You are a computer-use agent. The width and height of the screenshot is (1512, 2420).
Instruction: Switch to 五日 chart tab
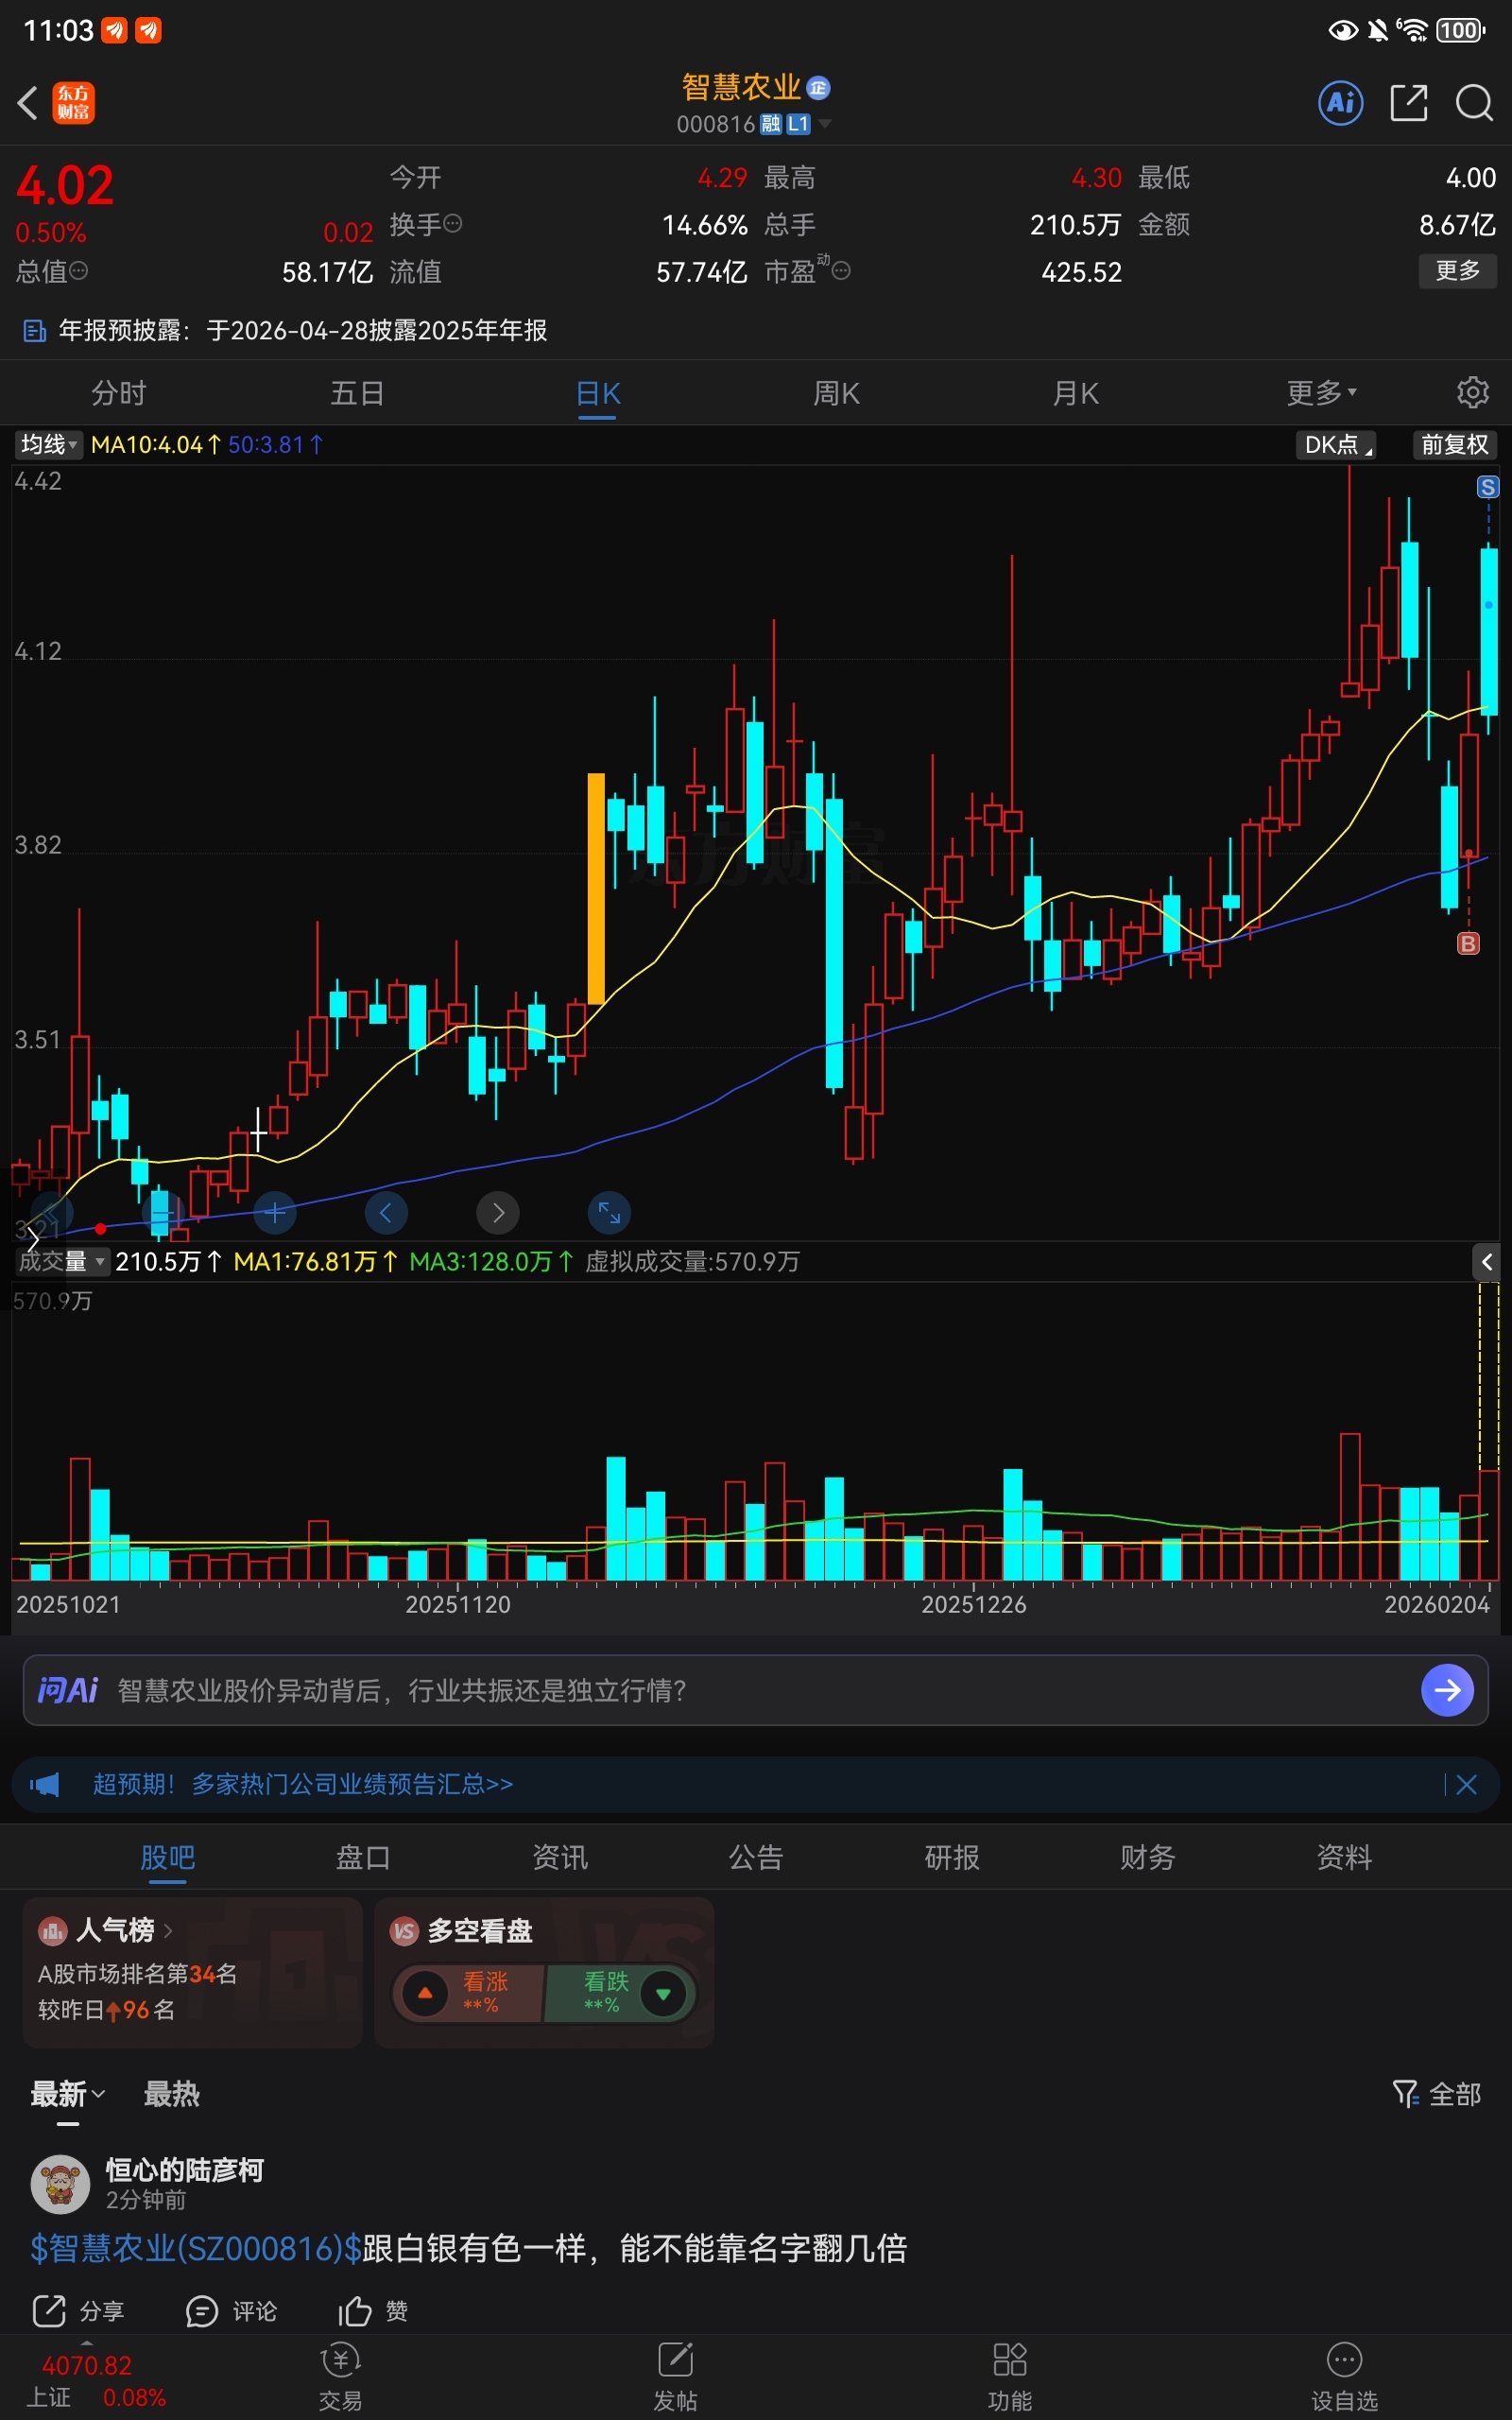(x=358, y=393)
